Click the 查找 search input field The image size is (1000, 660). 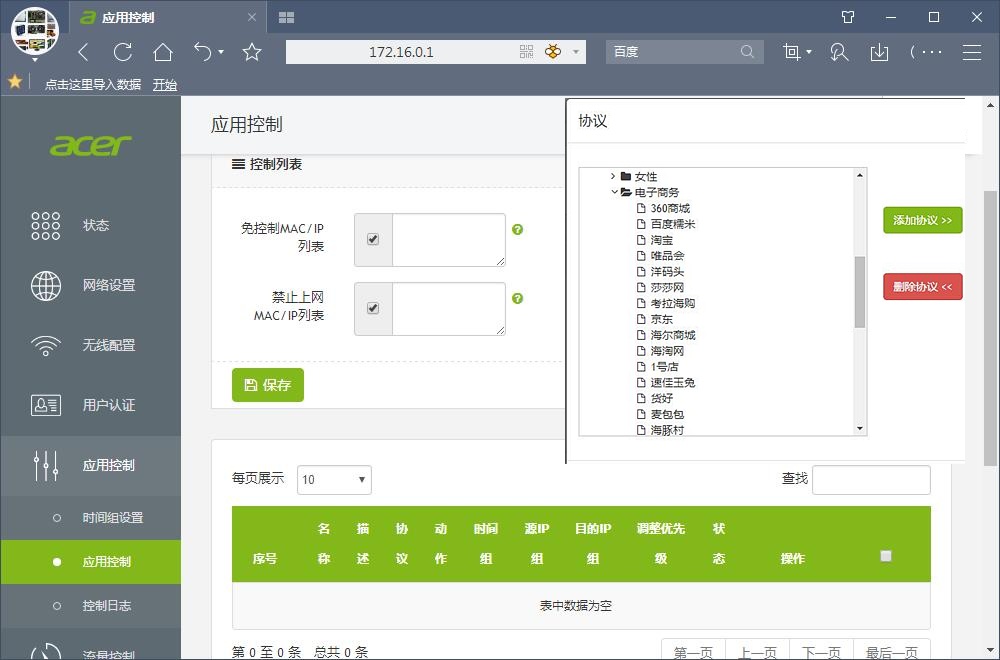point(870,480)
